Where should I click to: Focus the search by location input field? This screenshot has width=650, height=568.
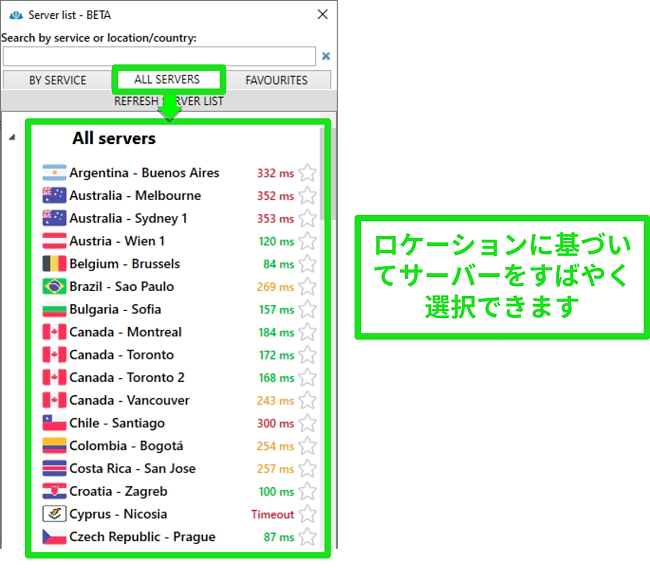tap(159, 57)
